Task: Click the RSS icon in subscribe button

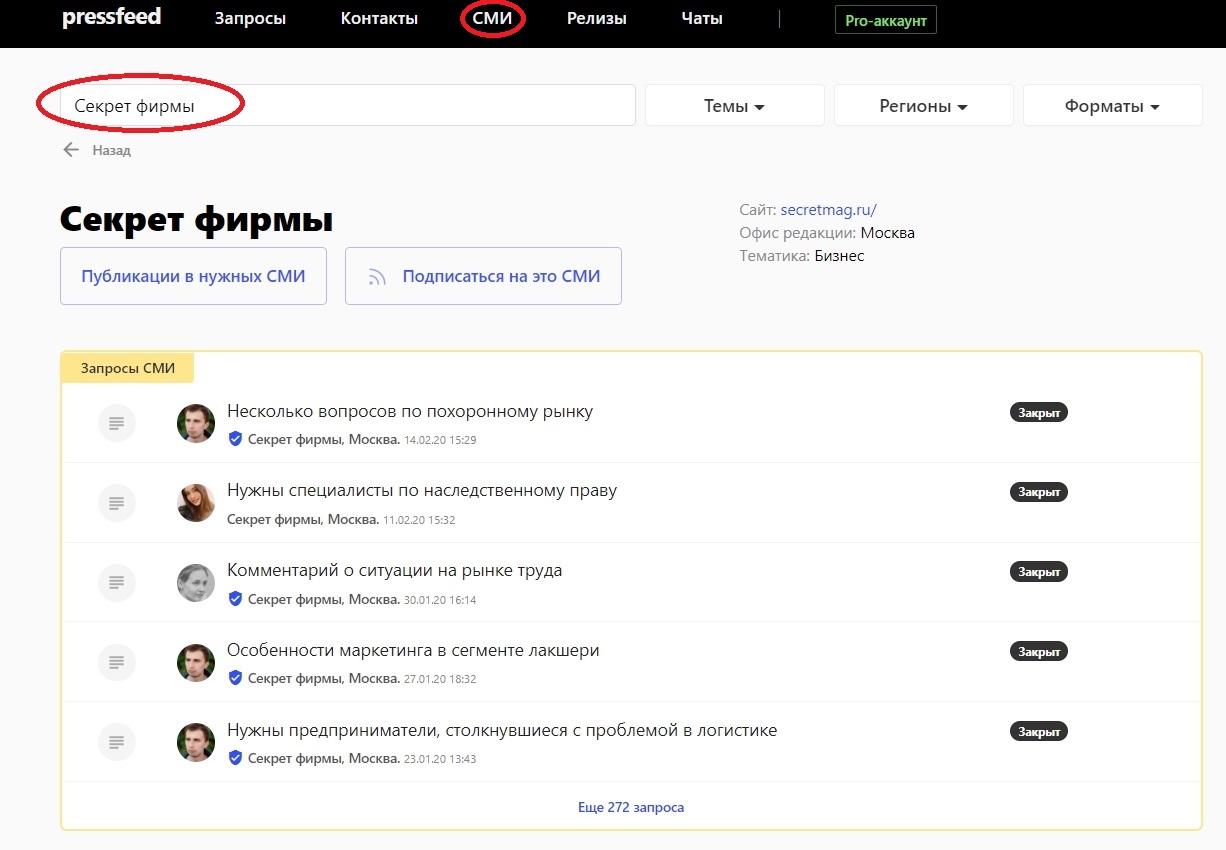Action: pyautogui.click(x=377, y=277)
